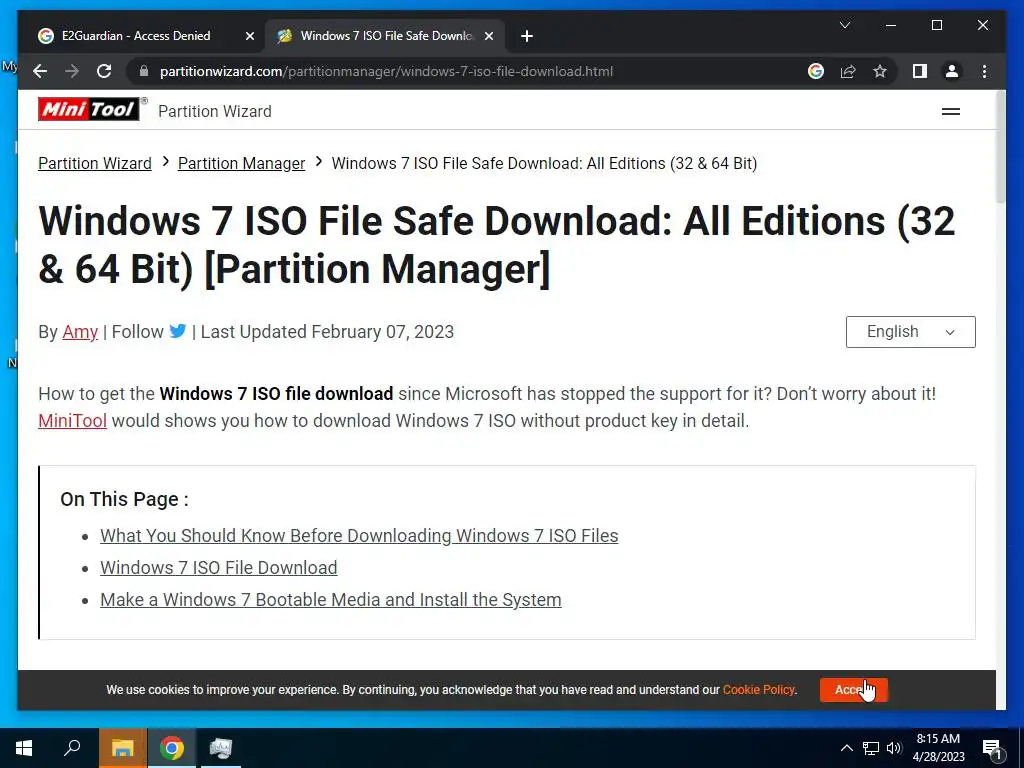Go back using the browser back arrow
This screenshot has width=1024, height=768.
pos(40,71)
